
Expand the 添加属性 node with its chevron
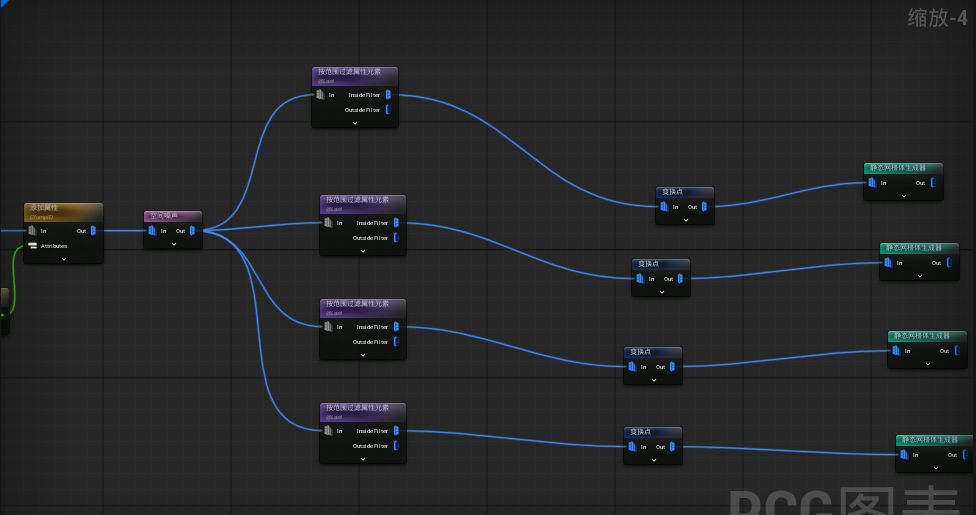pos(63,258)
